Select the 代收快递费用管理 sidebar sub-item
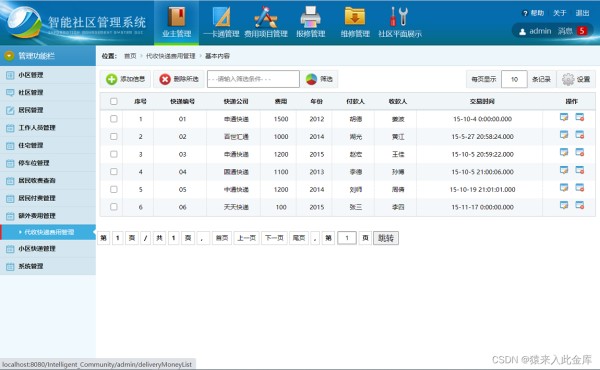This screenshot has width=600, height=370. pos(48,232)
